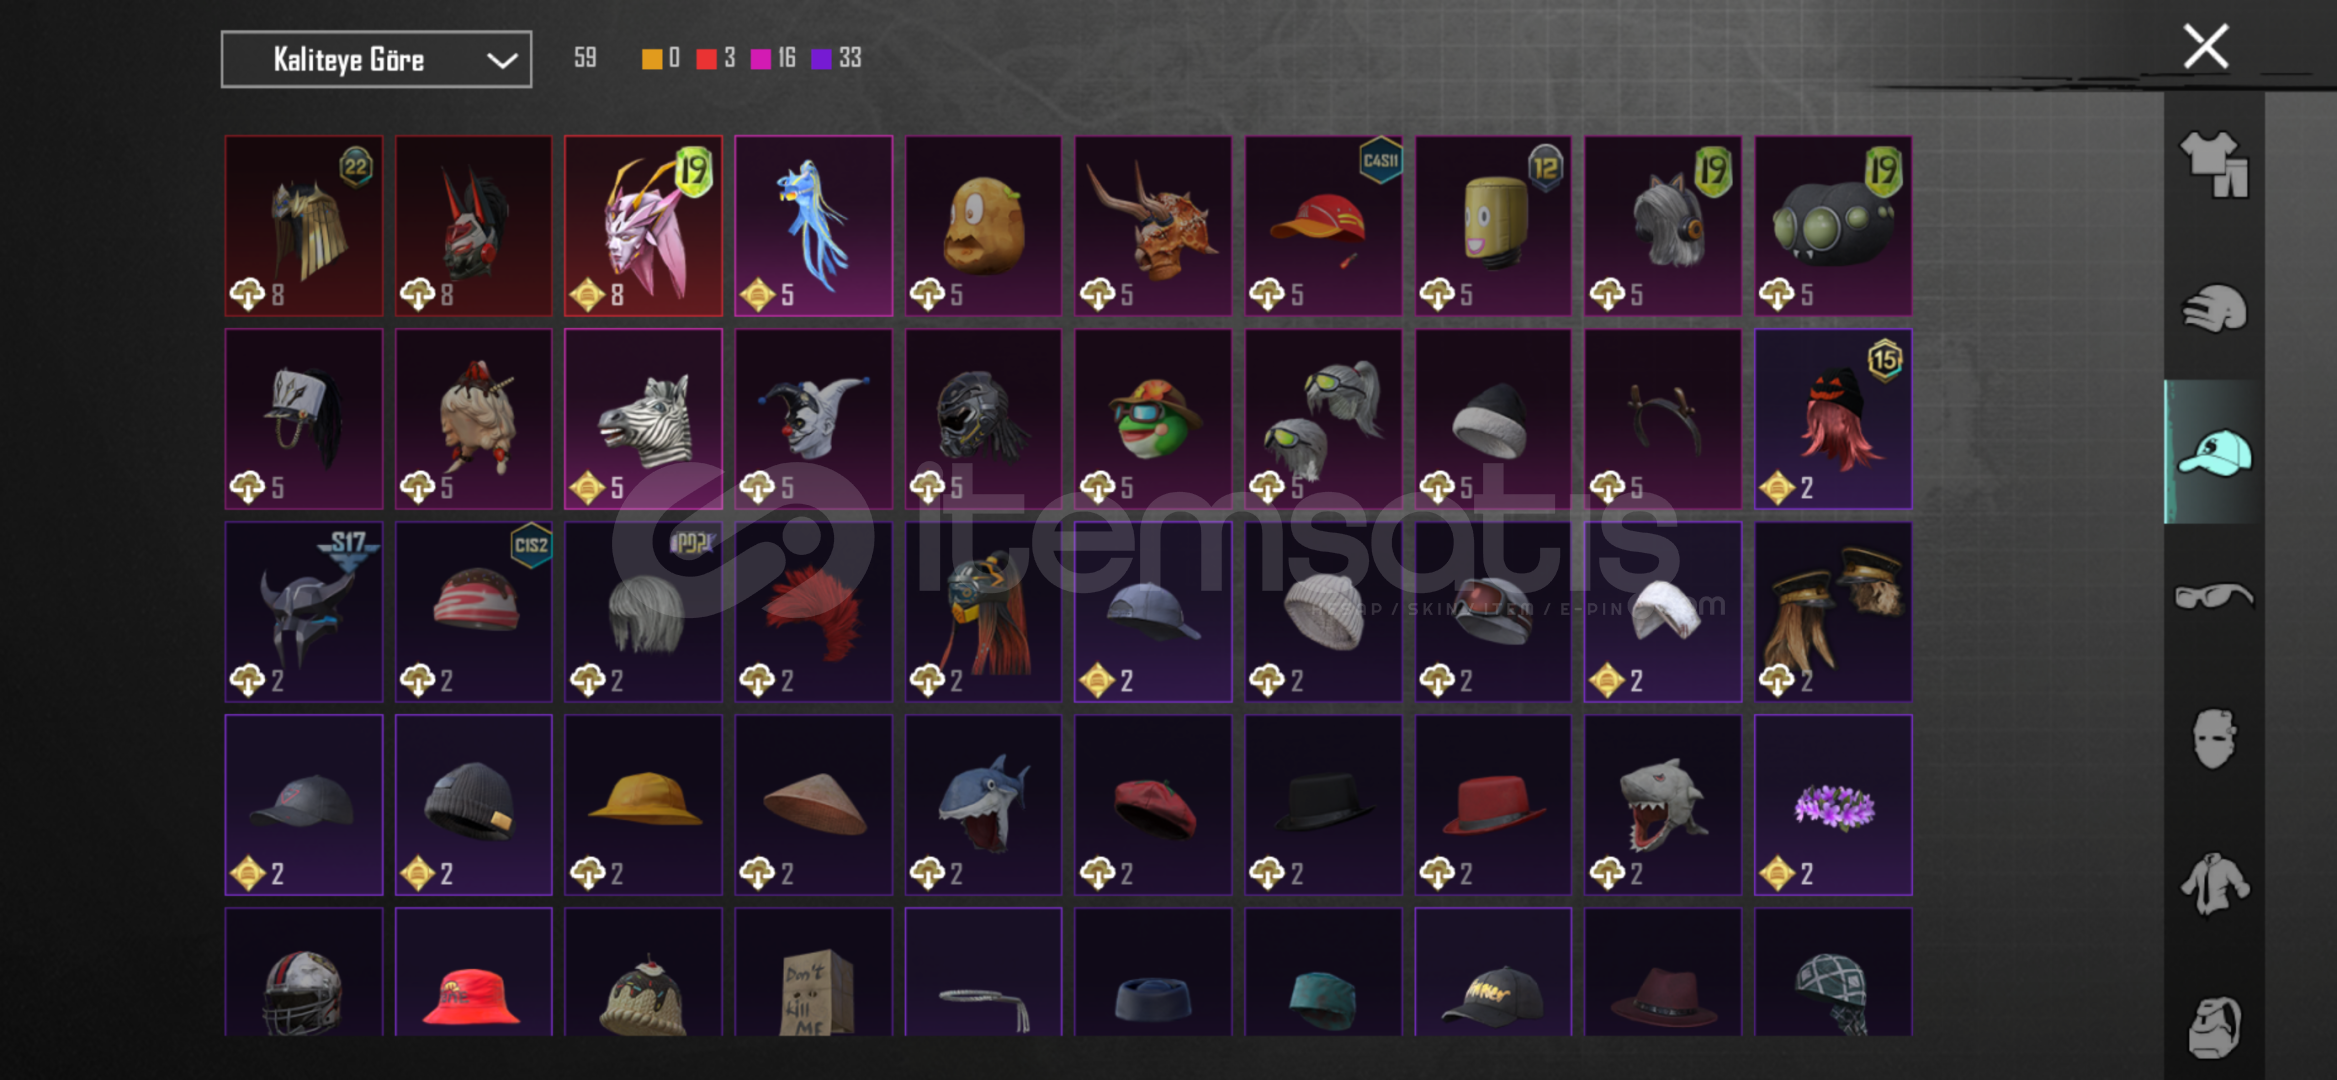This screenshot has height=1080, width=2337.
Task: Select the cap headwear category tab
Action: point(2214,452)
